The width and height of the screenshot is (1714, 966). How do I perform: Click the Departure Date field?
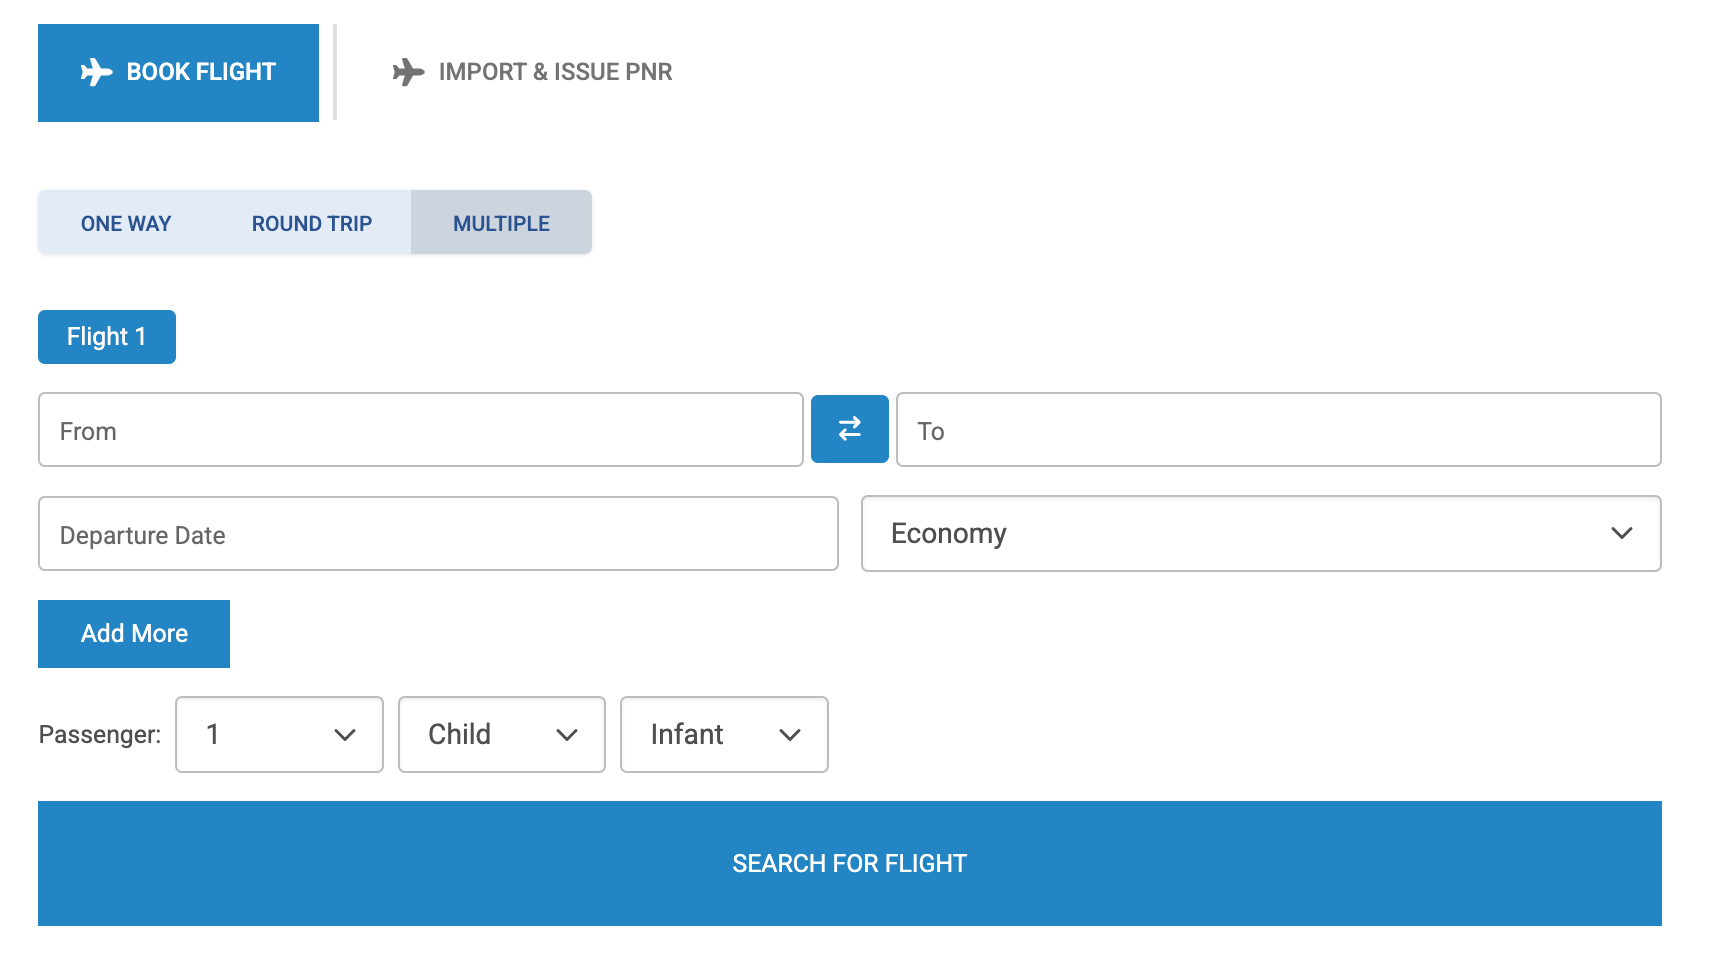pos(438,534)
